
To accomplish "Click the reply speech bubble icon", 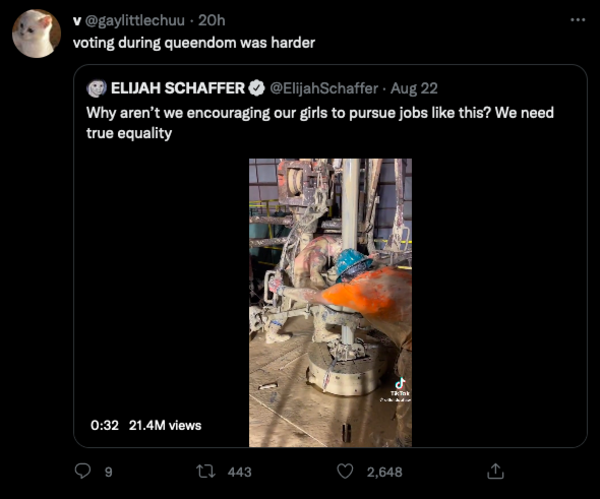I will (83, 471).
